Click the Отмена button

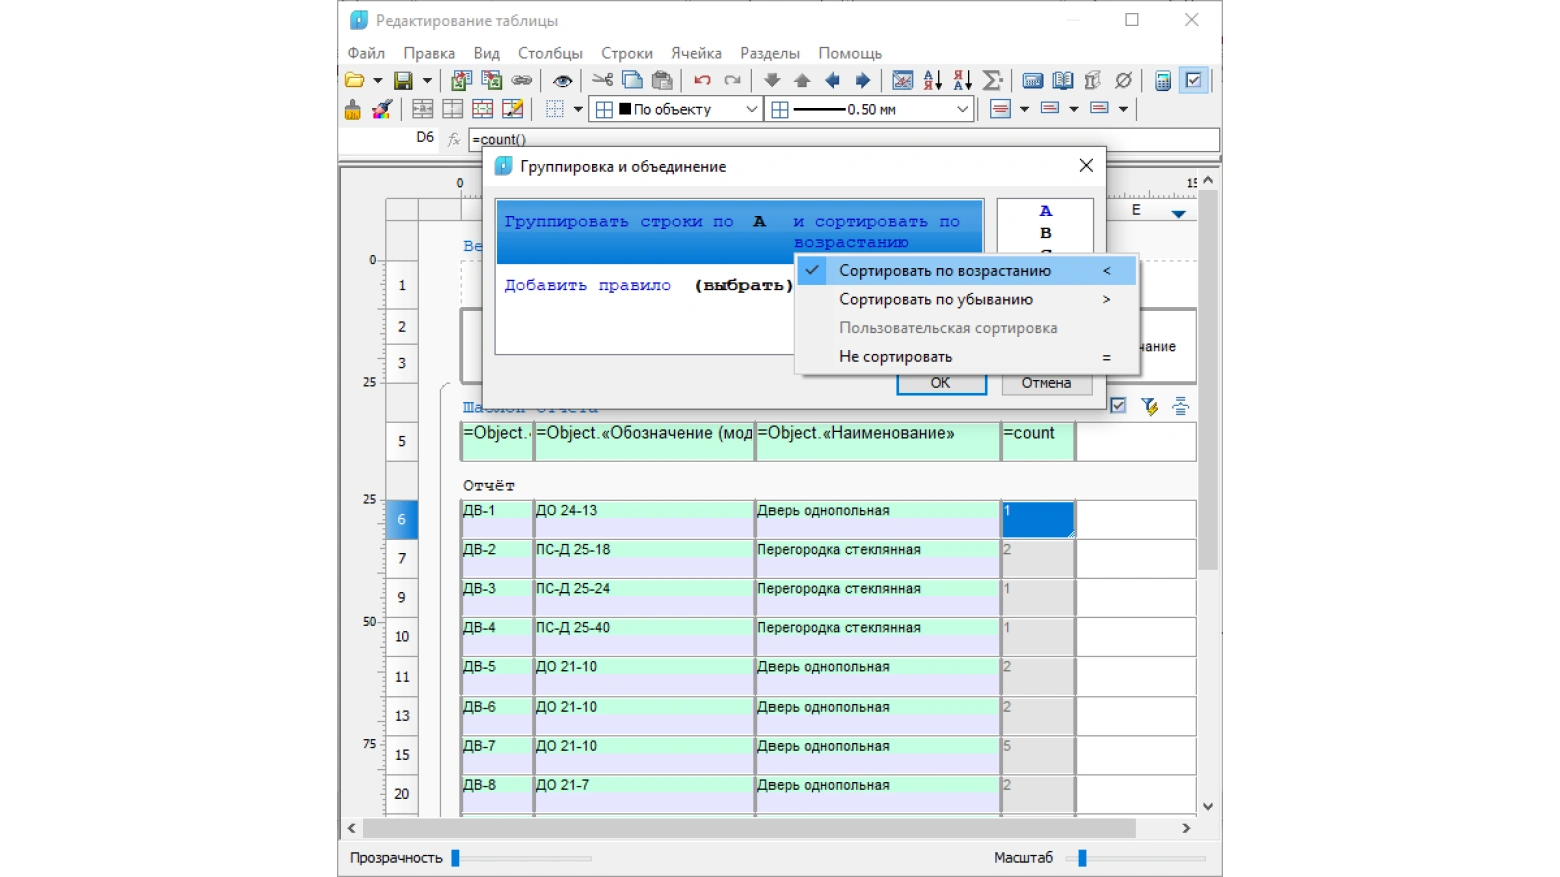[1046, 383]
